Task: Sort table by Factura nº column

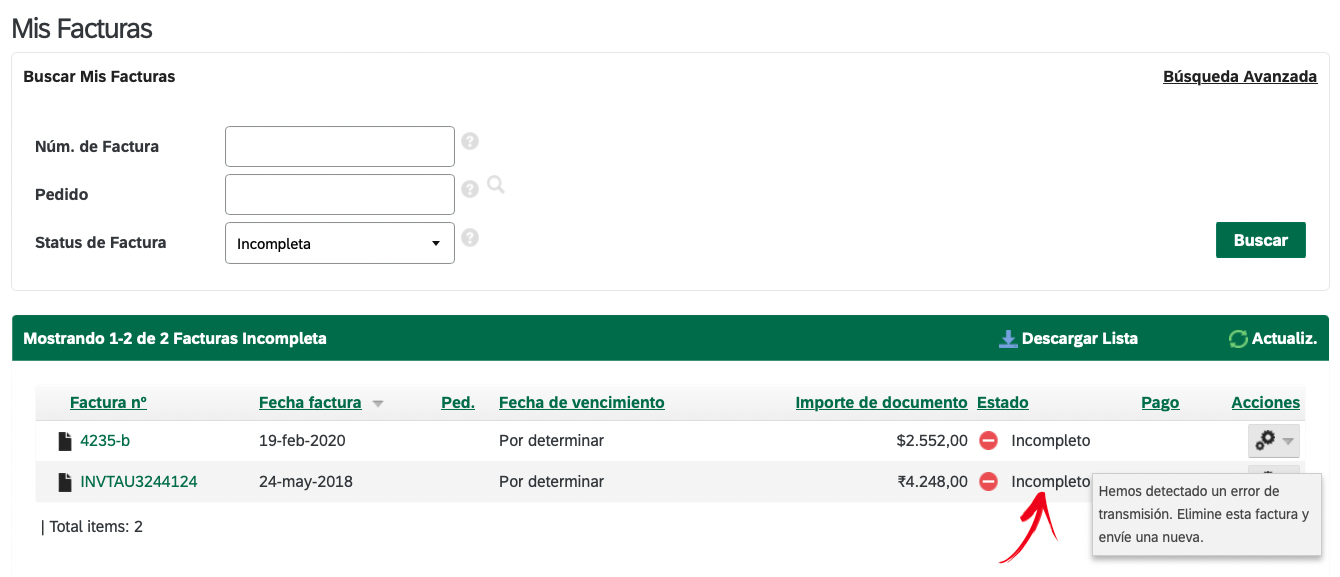Action: [108, 402]
